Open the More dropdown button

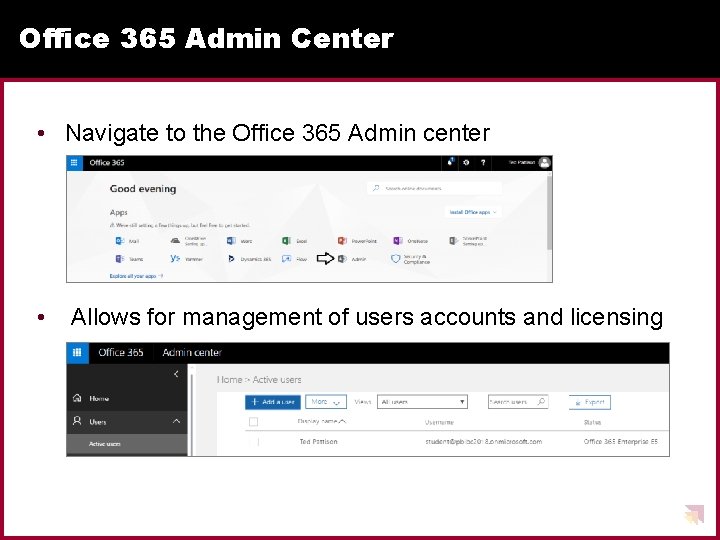326,402
